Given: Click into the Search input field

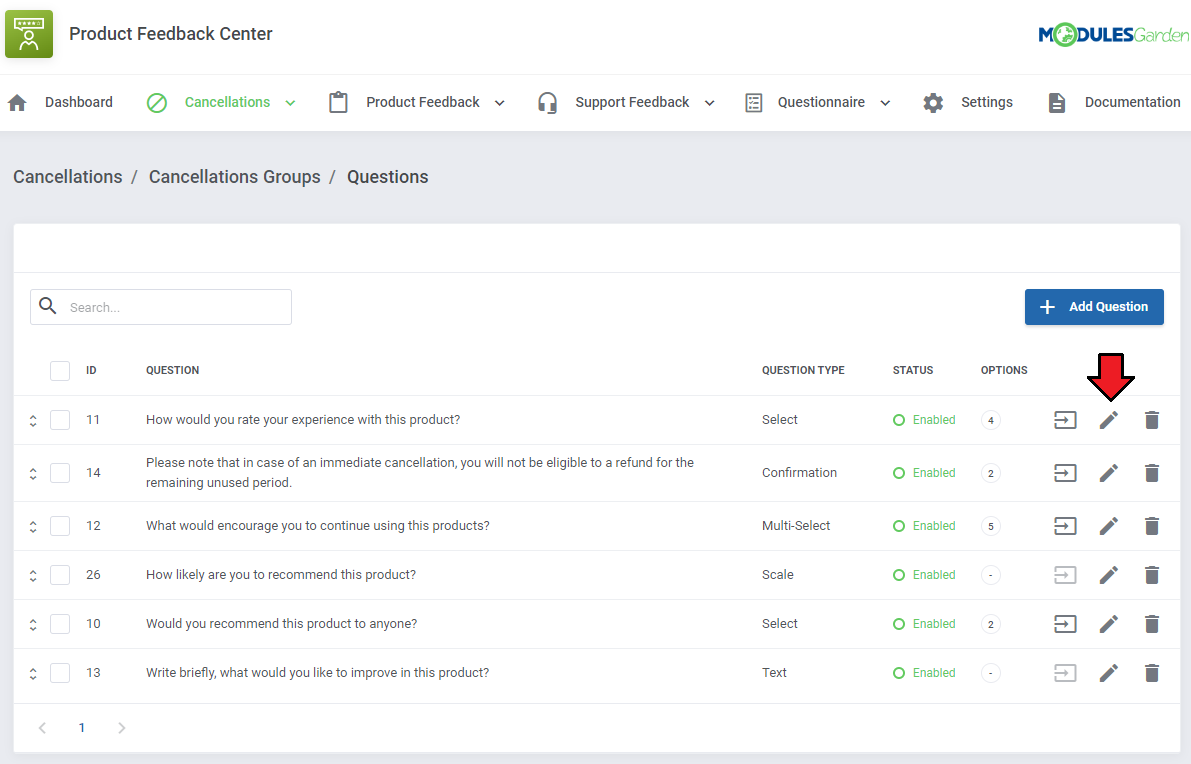Looking at the screenshot, I should (x=161, y=307).
